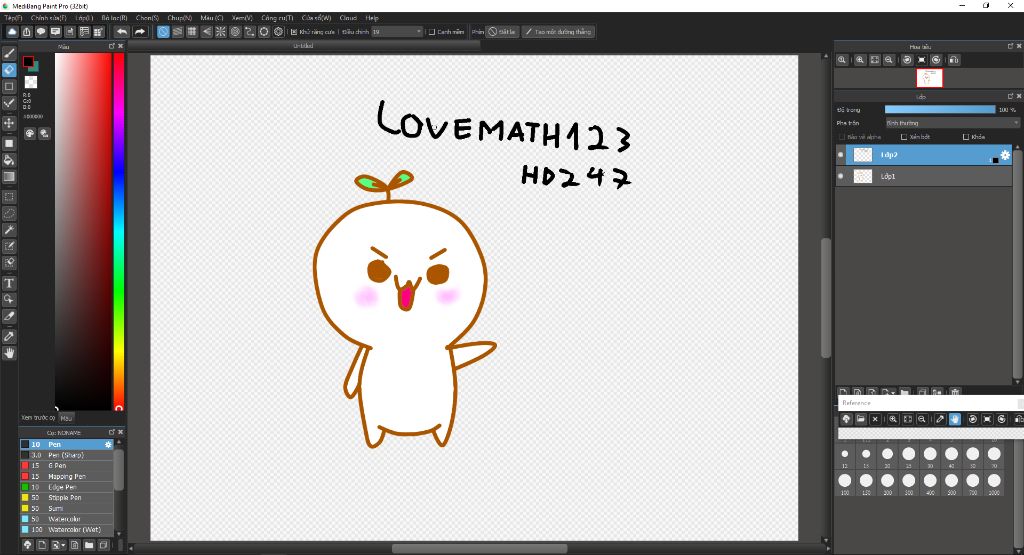Open Lớp(L) layer menu
1024x555 pixels.
(x=84, y=18)
